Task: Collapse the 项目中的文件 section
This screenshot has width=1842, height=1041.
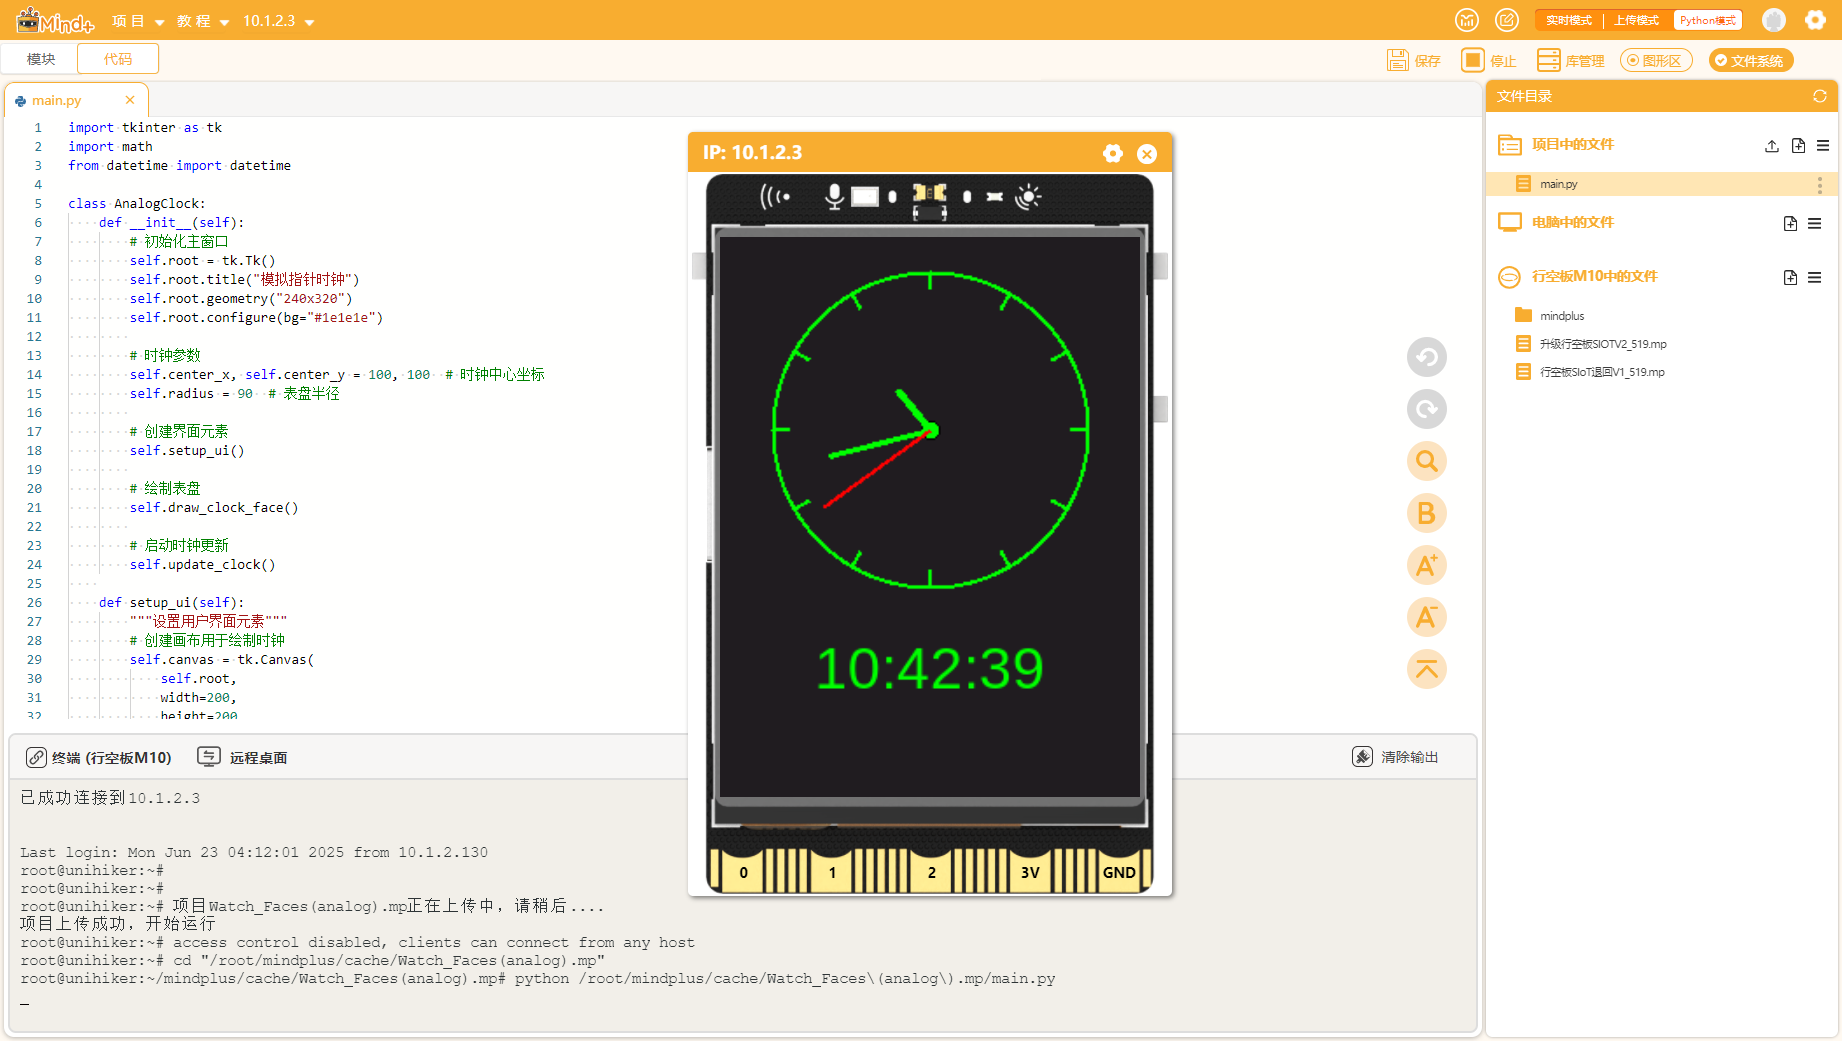Action: click(1572, 144)
